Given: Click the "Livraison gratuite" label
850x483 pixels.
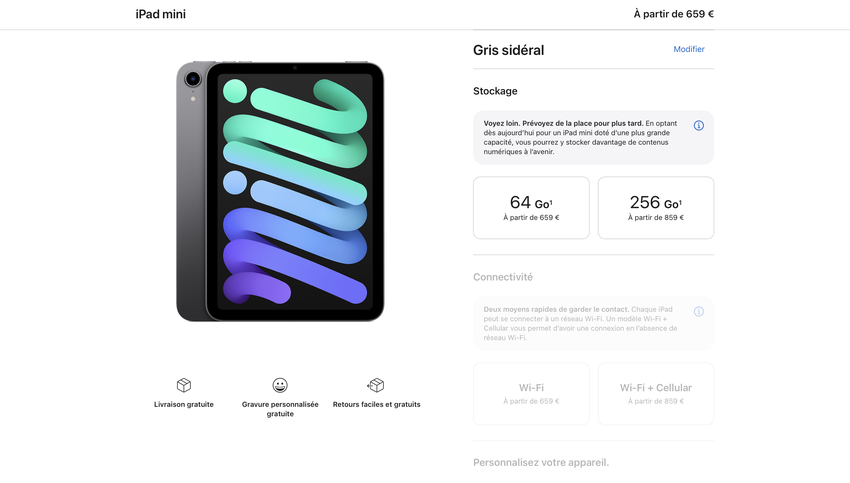Looking at the screenshot, I should tap(184, 405).
